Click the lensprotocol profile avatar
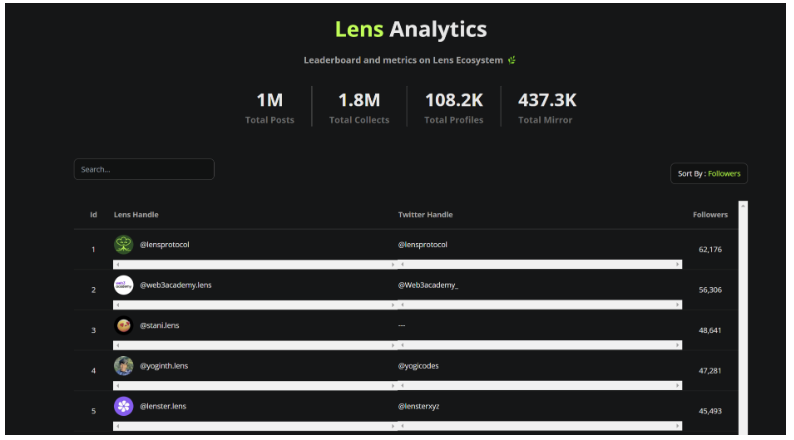This screenshot has height=440, width=794. tap(124, 245)
